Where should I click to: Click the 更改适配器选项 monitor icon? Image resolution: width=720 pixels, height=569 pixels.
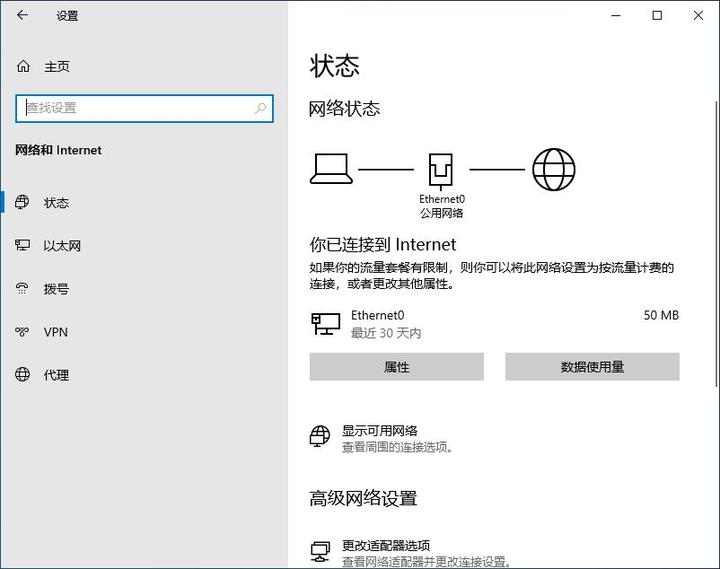click(320, 552)
